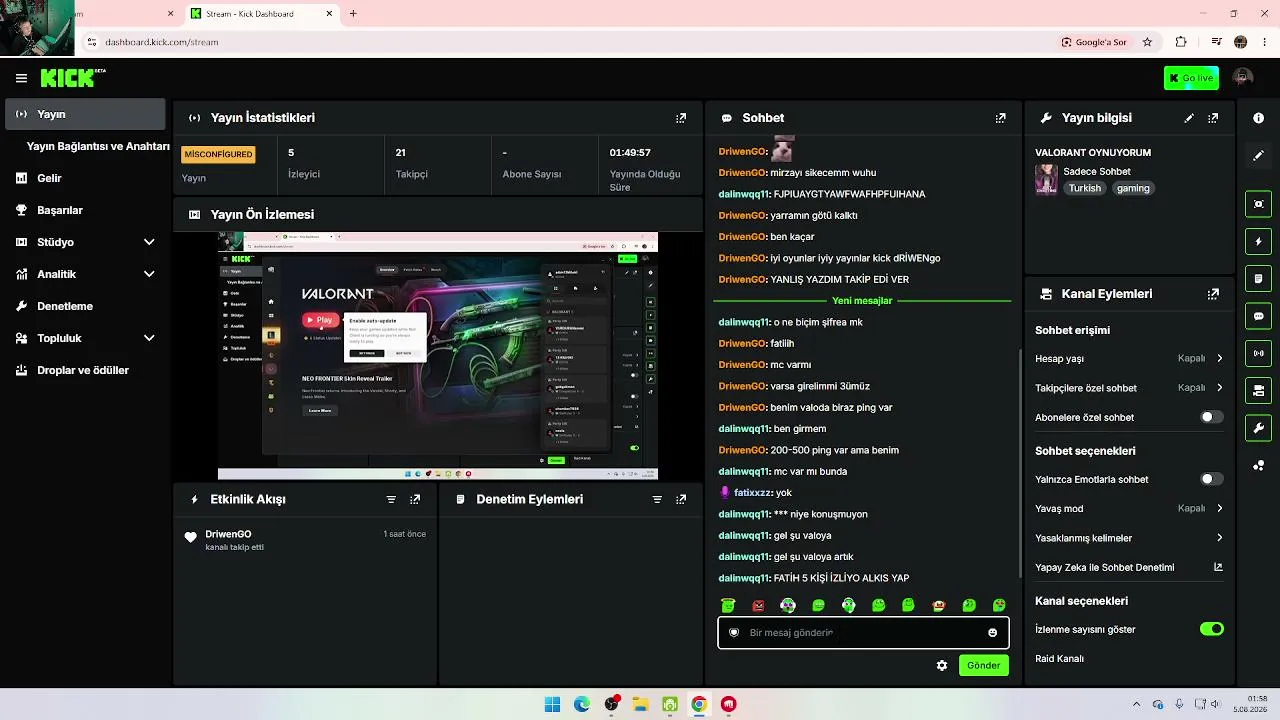
Task: Open Denetleme in the sidebar
Action: (x=85, y=306)
